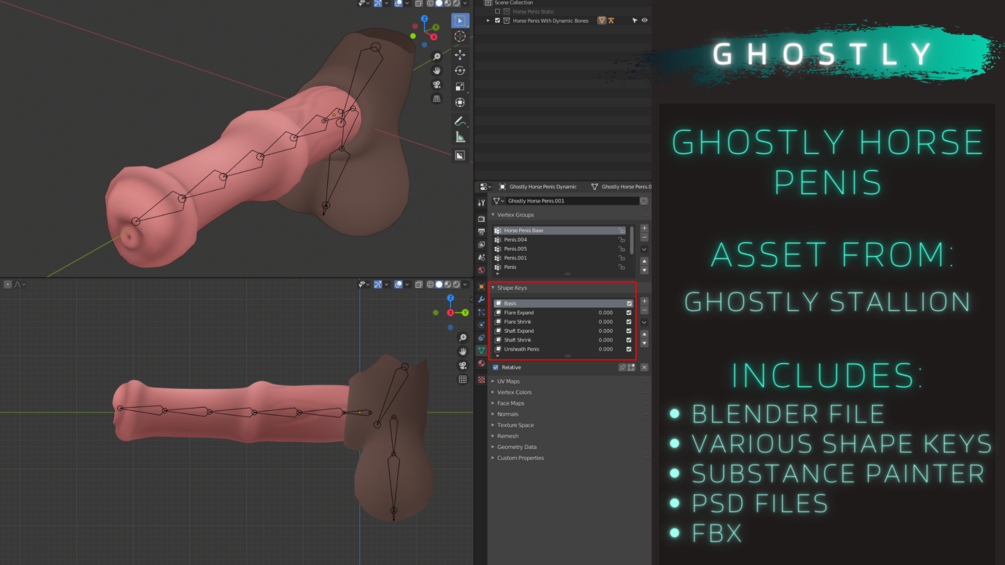Open the Object properties tab (orange square)
The image size is (1005, 565).
(x=481, y=287)
